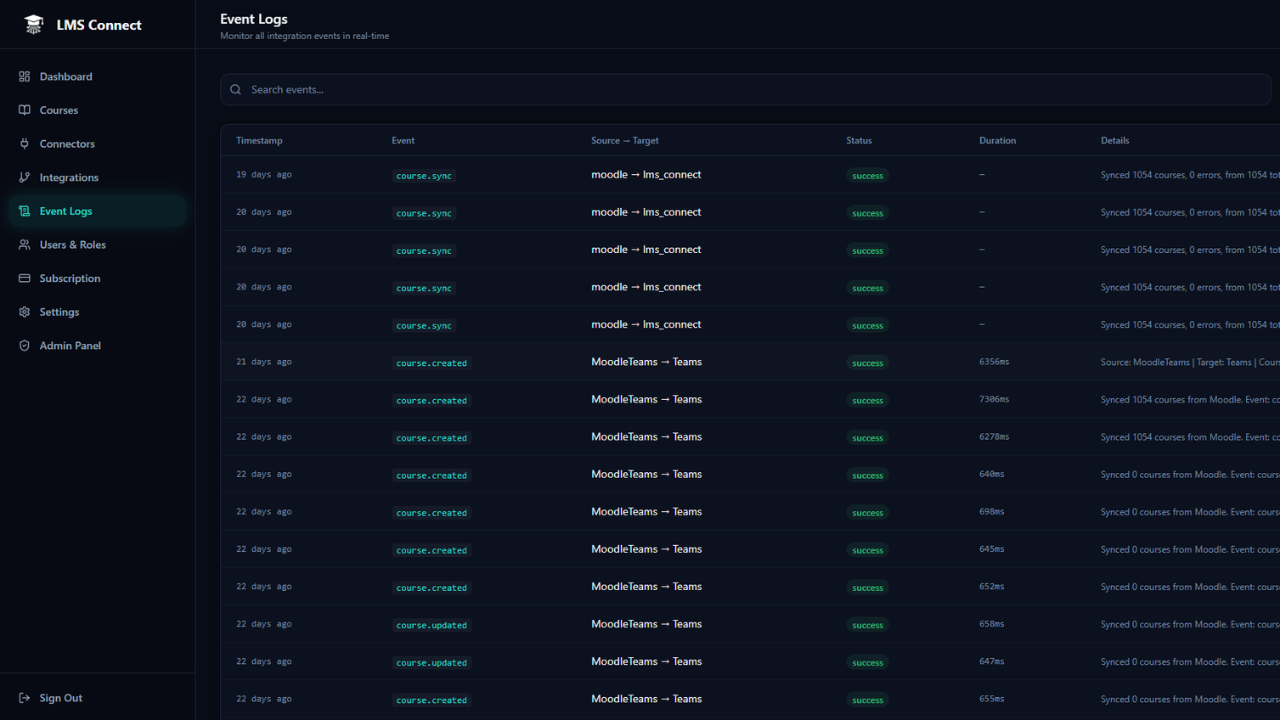
Task: Click the Users & Roles people icon
Action: click(25, 245)
